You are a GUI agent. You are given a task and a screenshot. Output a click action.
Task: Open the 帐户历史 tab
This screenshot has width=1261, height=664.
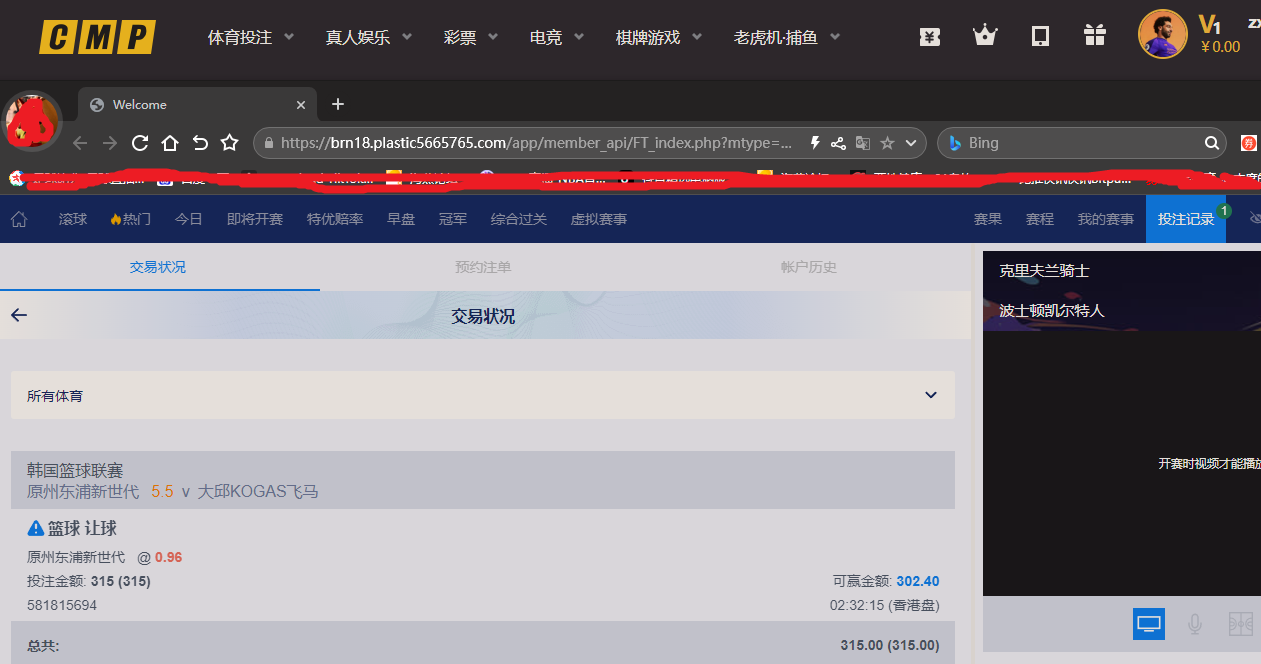tap(808, 267)
